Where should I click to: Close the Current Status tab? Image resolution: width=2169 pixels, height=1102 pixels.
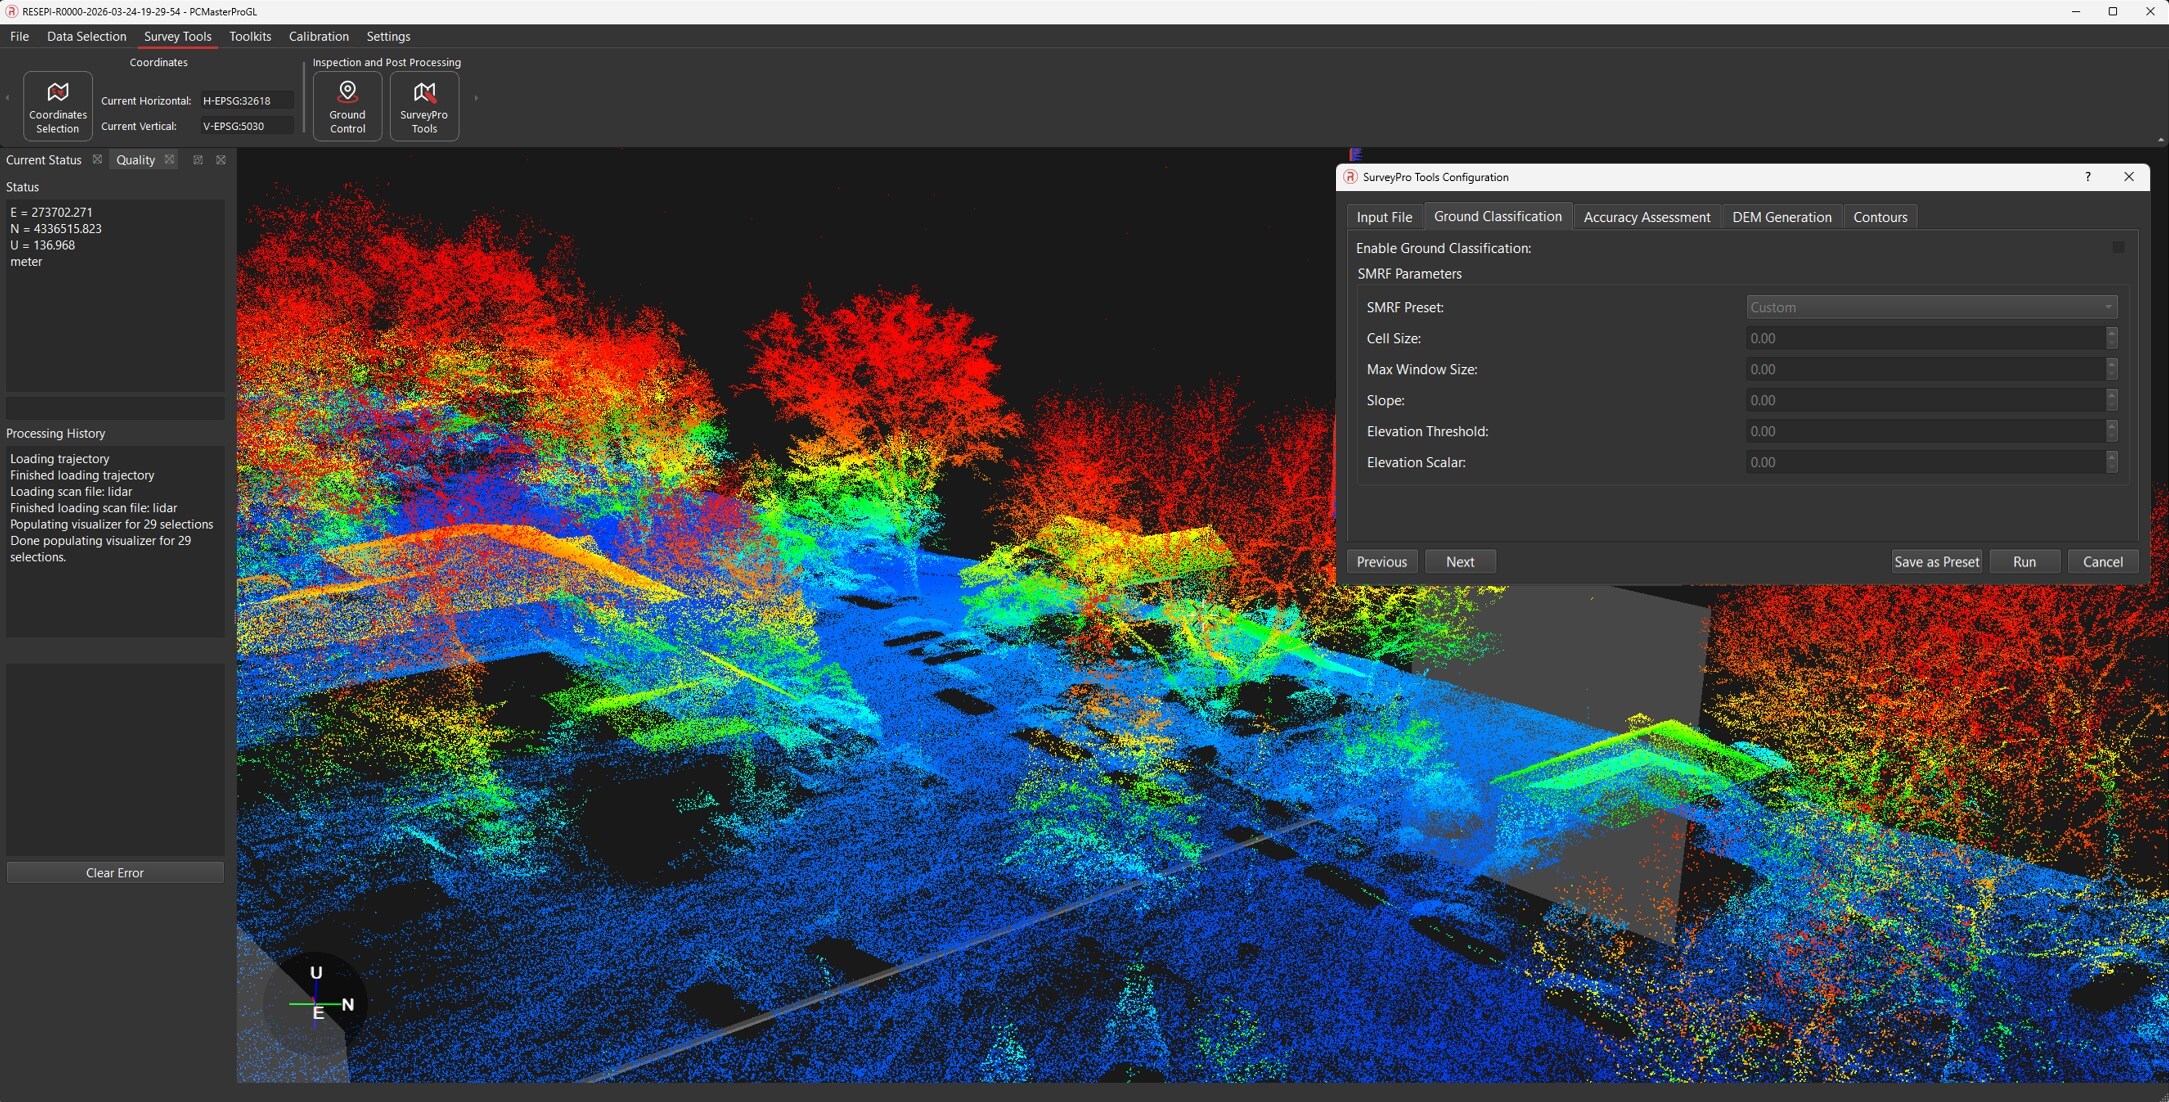(x=97, y=160)
